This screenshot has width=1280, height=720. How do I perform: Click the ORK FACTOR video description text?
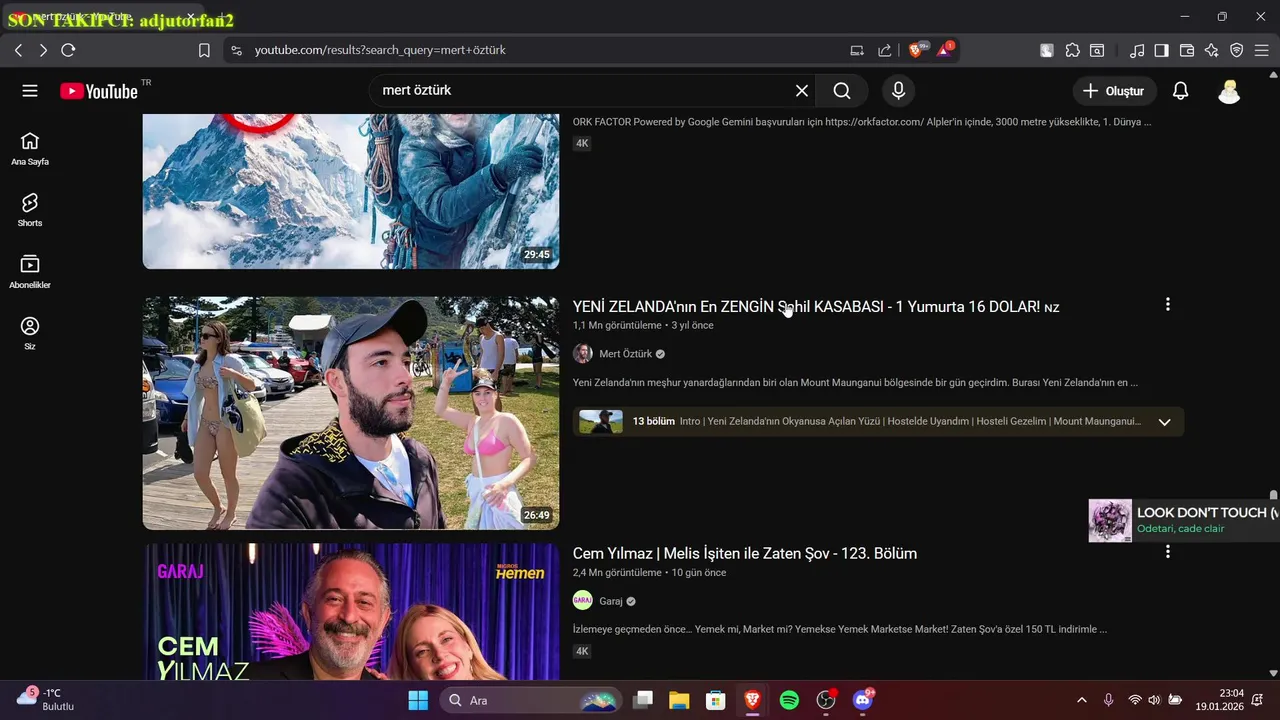tap(862, 122)
